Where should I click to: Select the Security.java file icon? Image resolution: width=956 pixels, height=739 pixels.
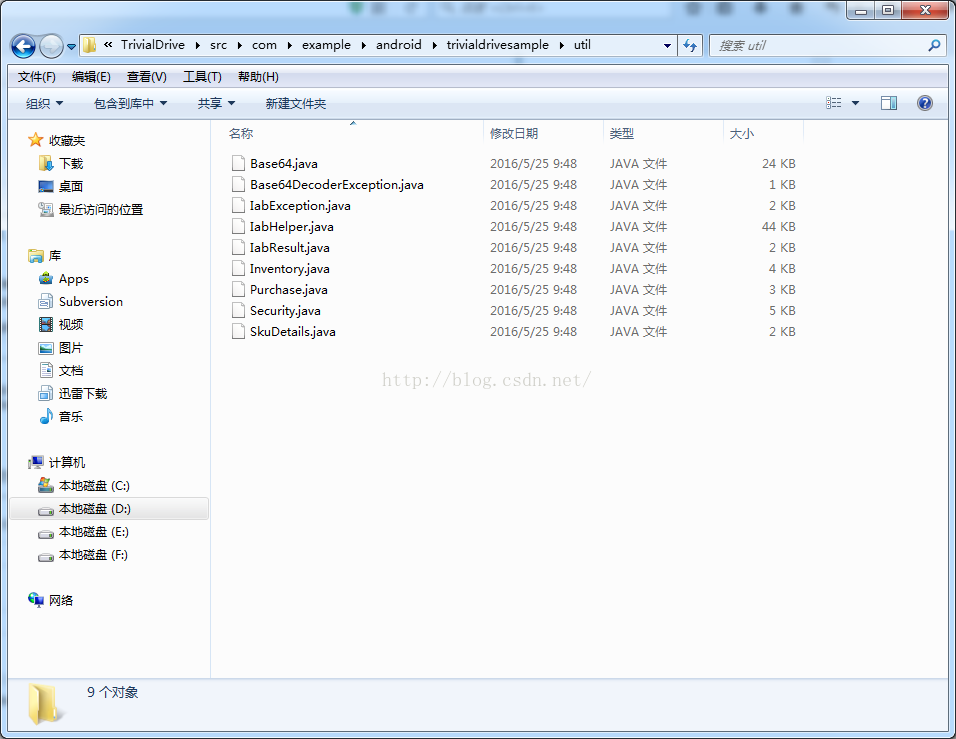[x=238, y=310]
